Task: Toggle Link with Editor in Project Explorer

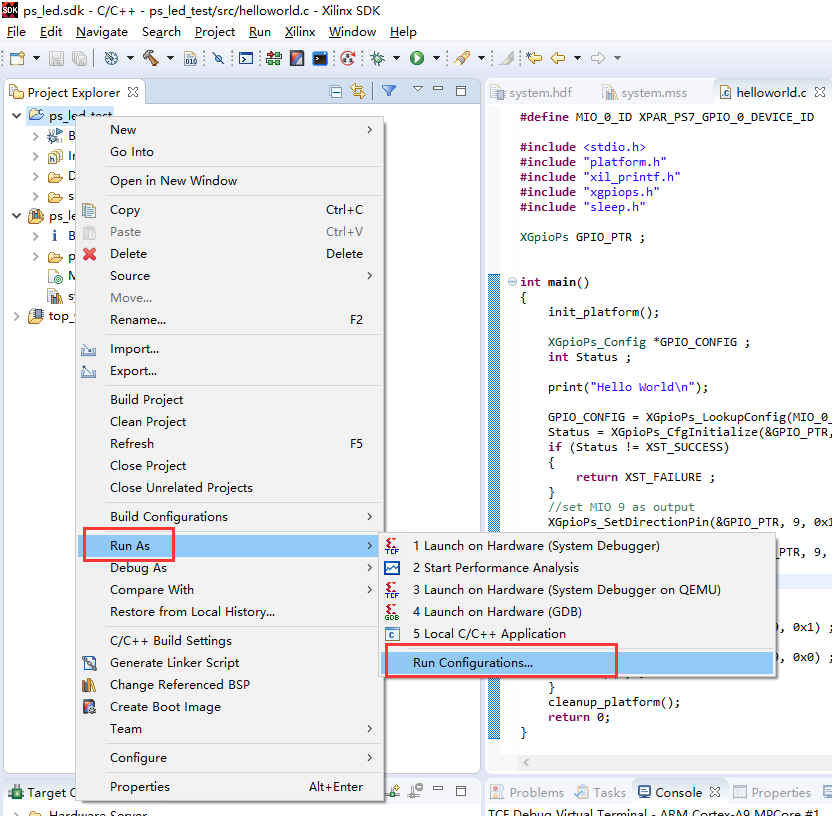Action: click(358, 92)
